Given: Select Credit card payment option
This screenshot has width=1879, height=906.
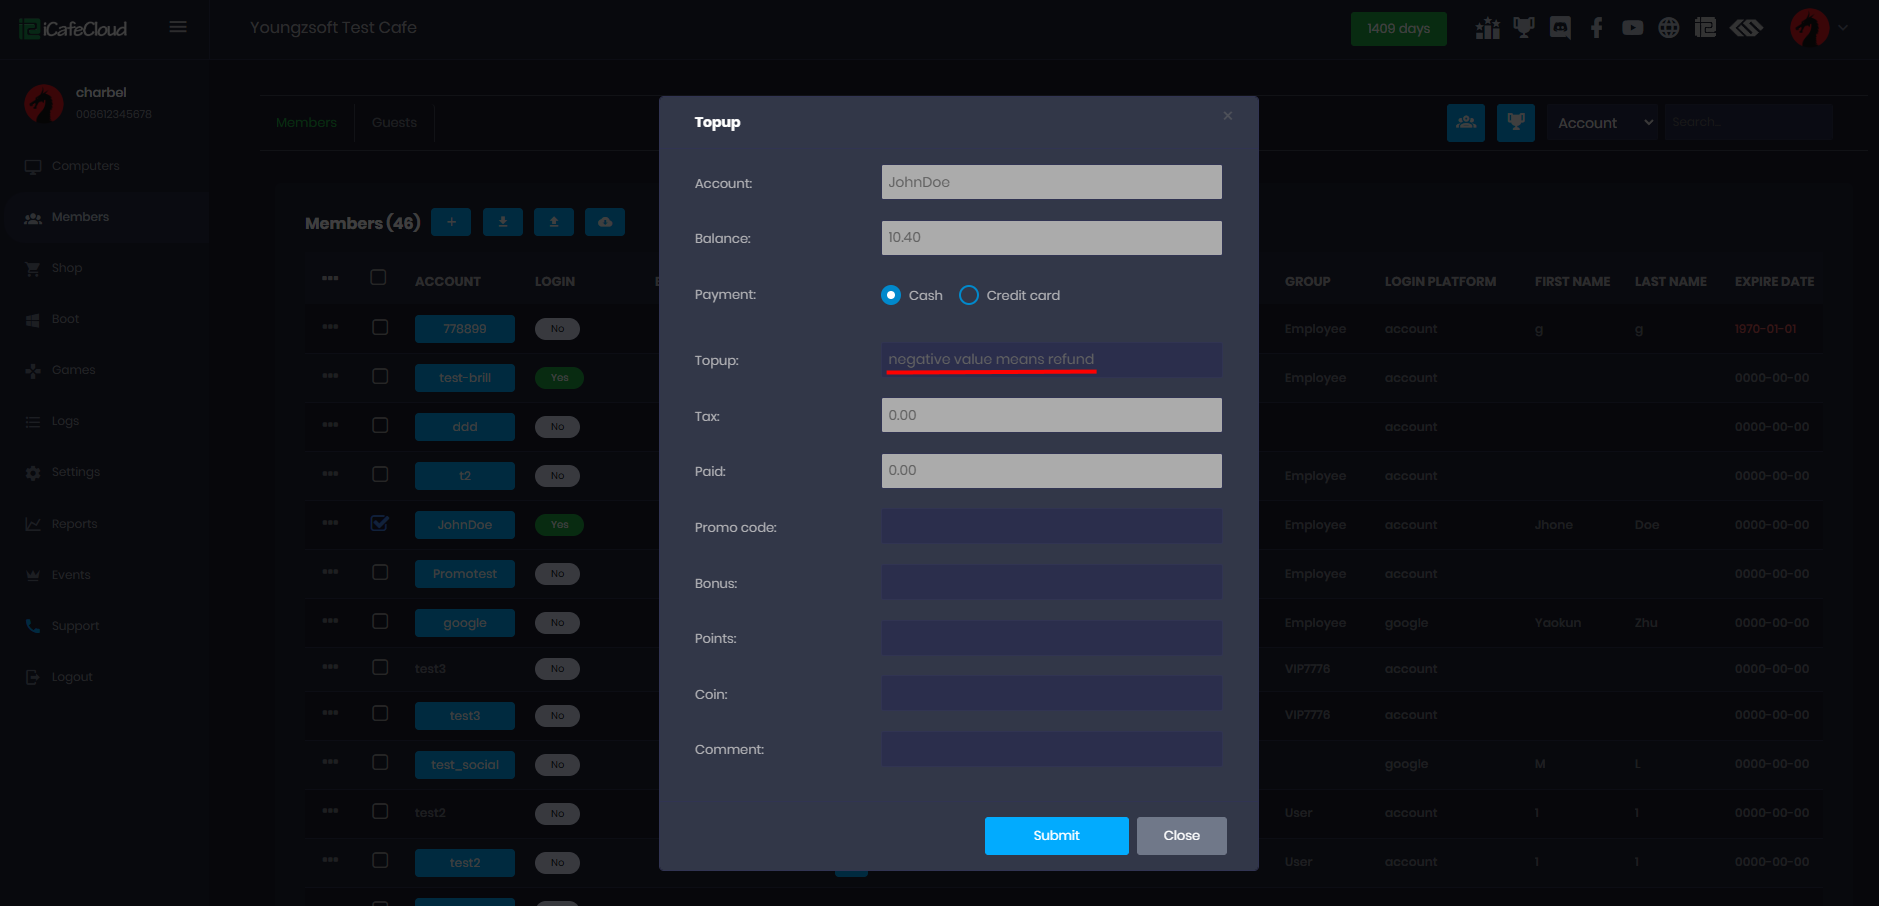Looking at the screenshot, I should click(x=968, y=295).
